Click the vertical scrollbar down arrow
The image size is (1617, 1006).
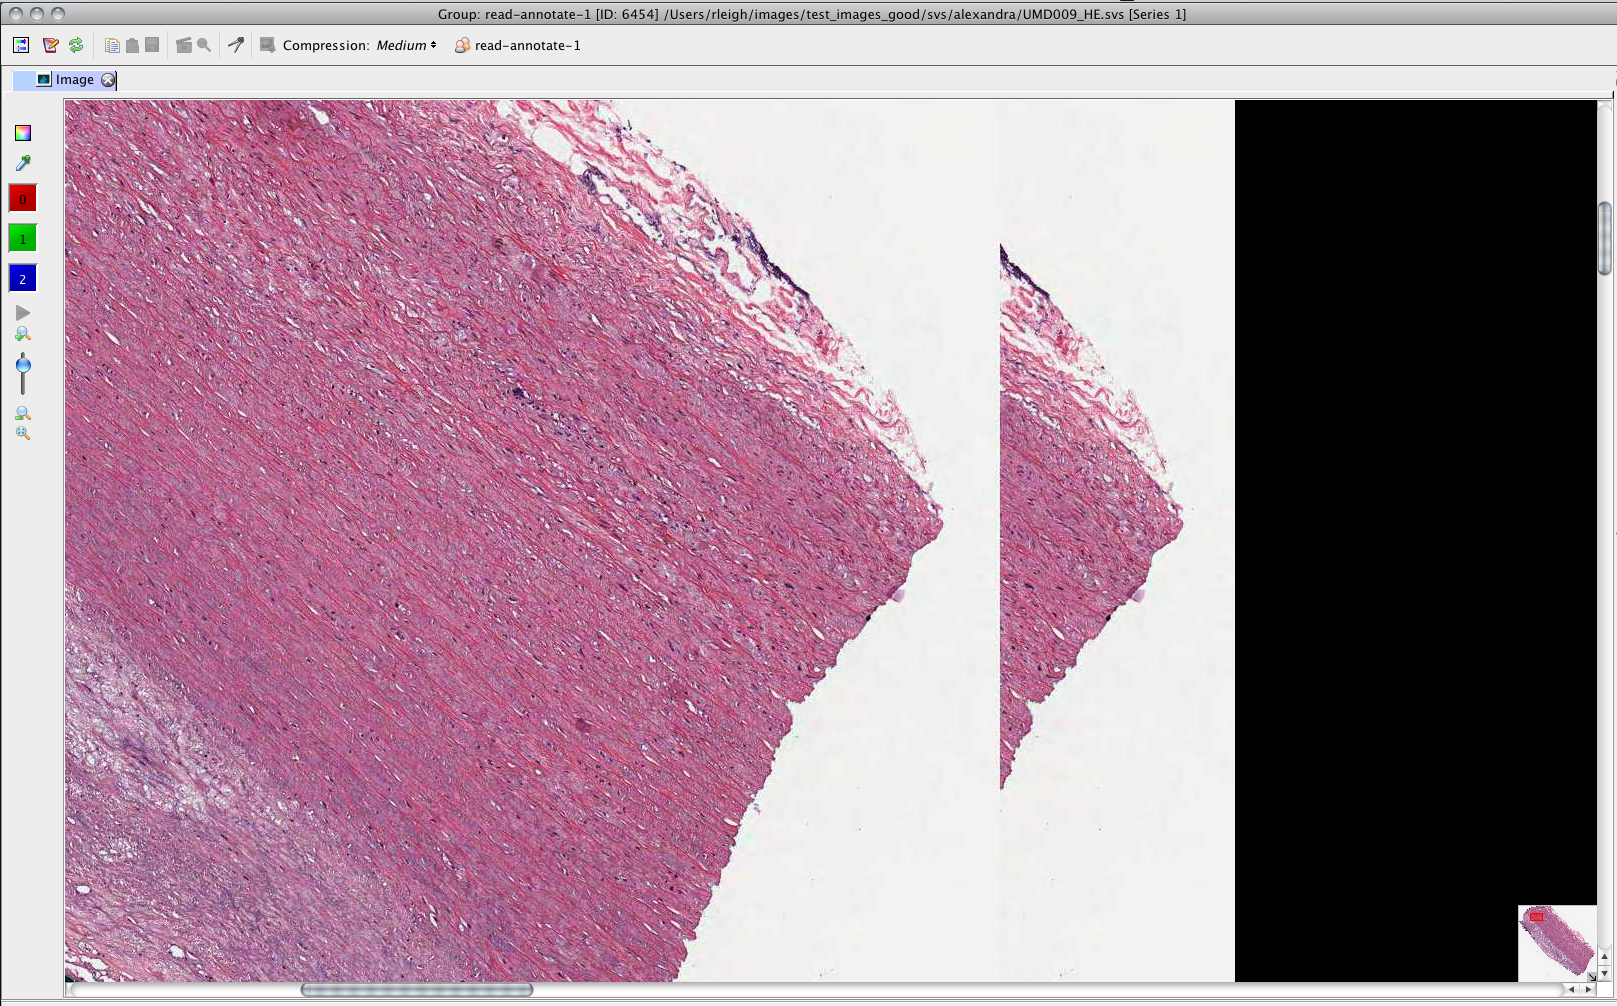tap(1605, 973)
